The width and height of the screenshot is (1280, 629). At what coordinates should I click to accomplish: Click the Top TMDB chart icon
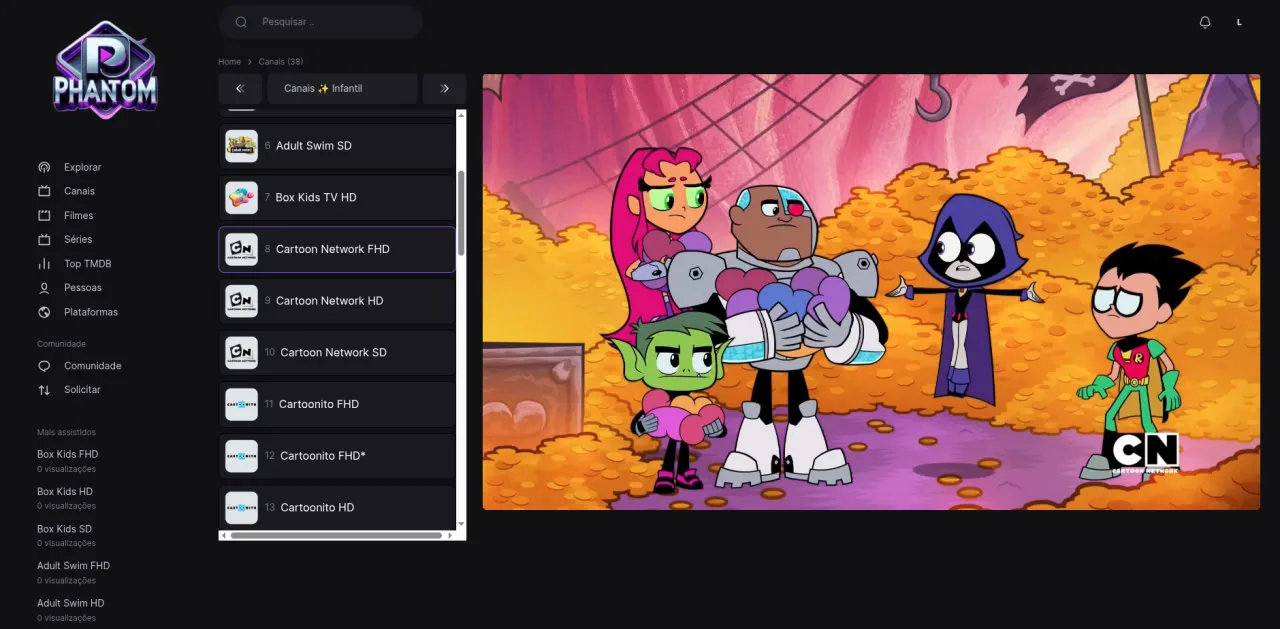coord(44,264)
